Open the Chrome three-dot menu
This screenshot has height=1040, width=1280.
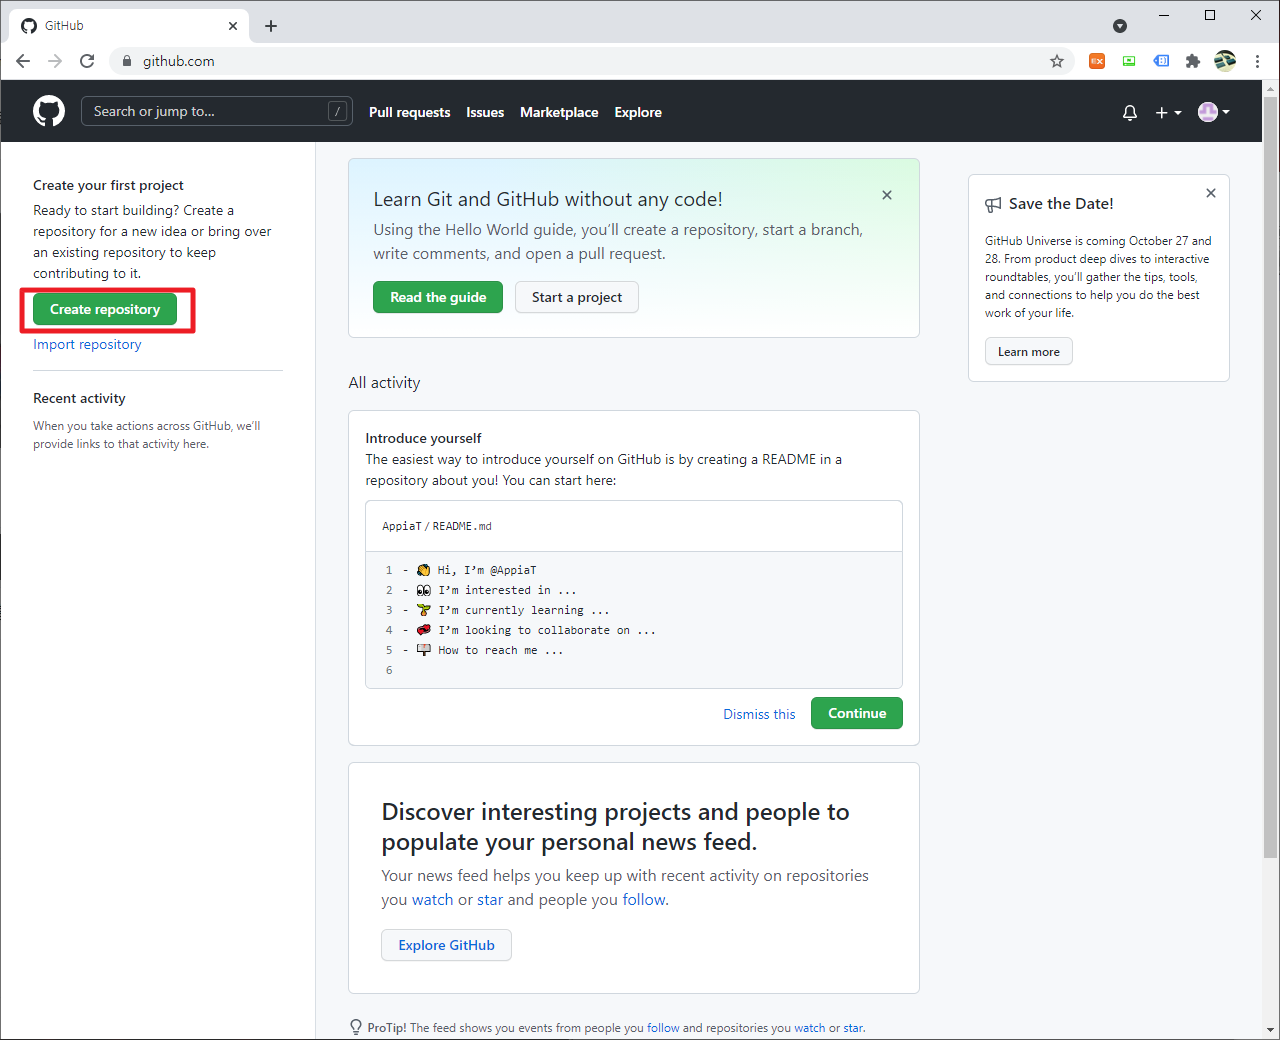click(1257, 61)
